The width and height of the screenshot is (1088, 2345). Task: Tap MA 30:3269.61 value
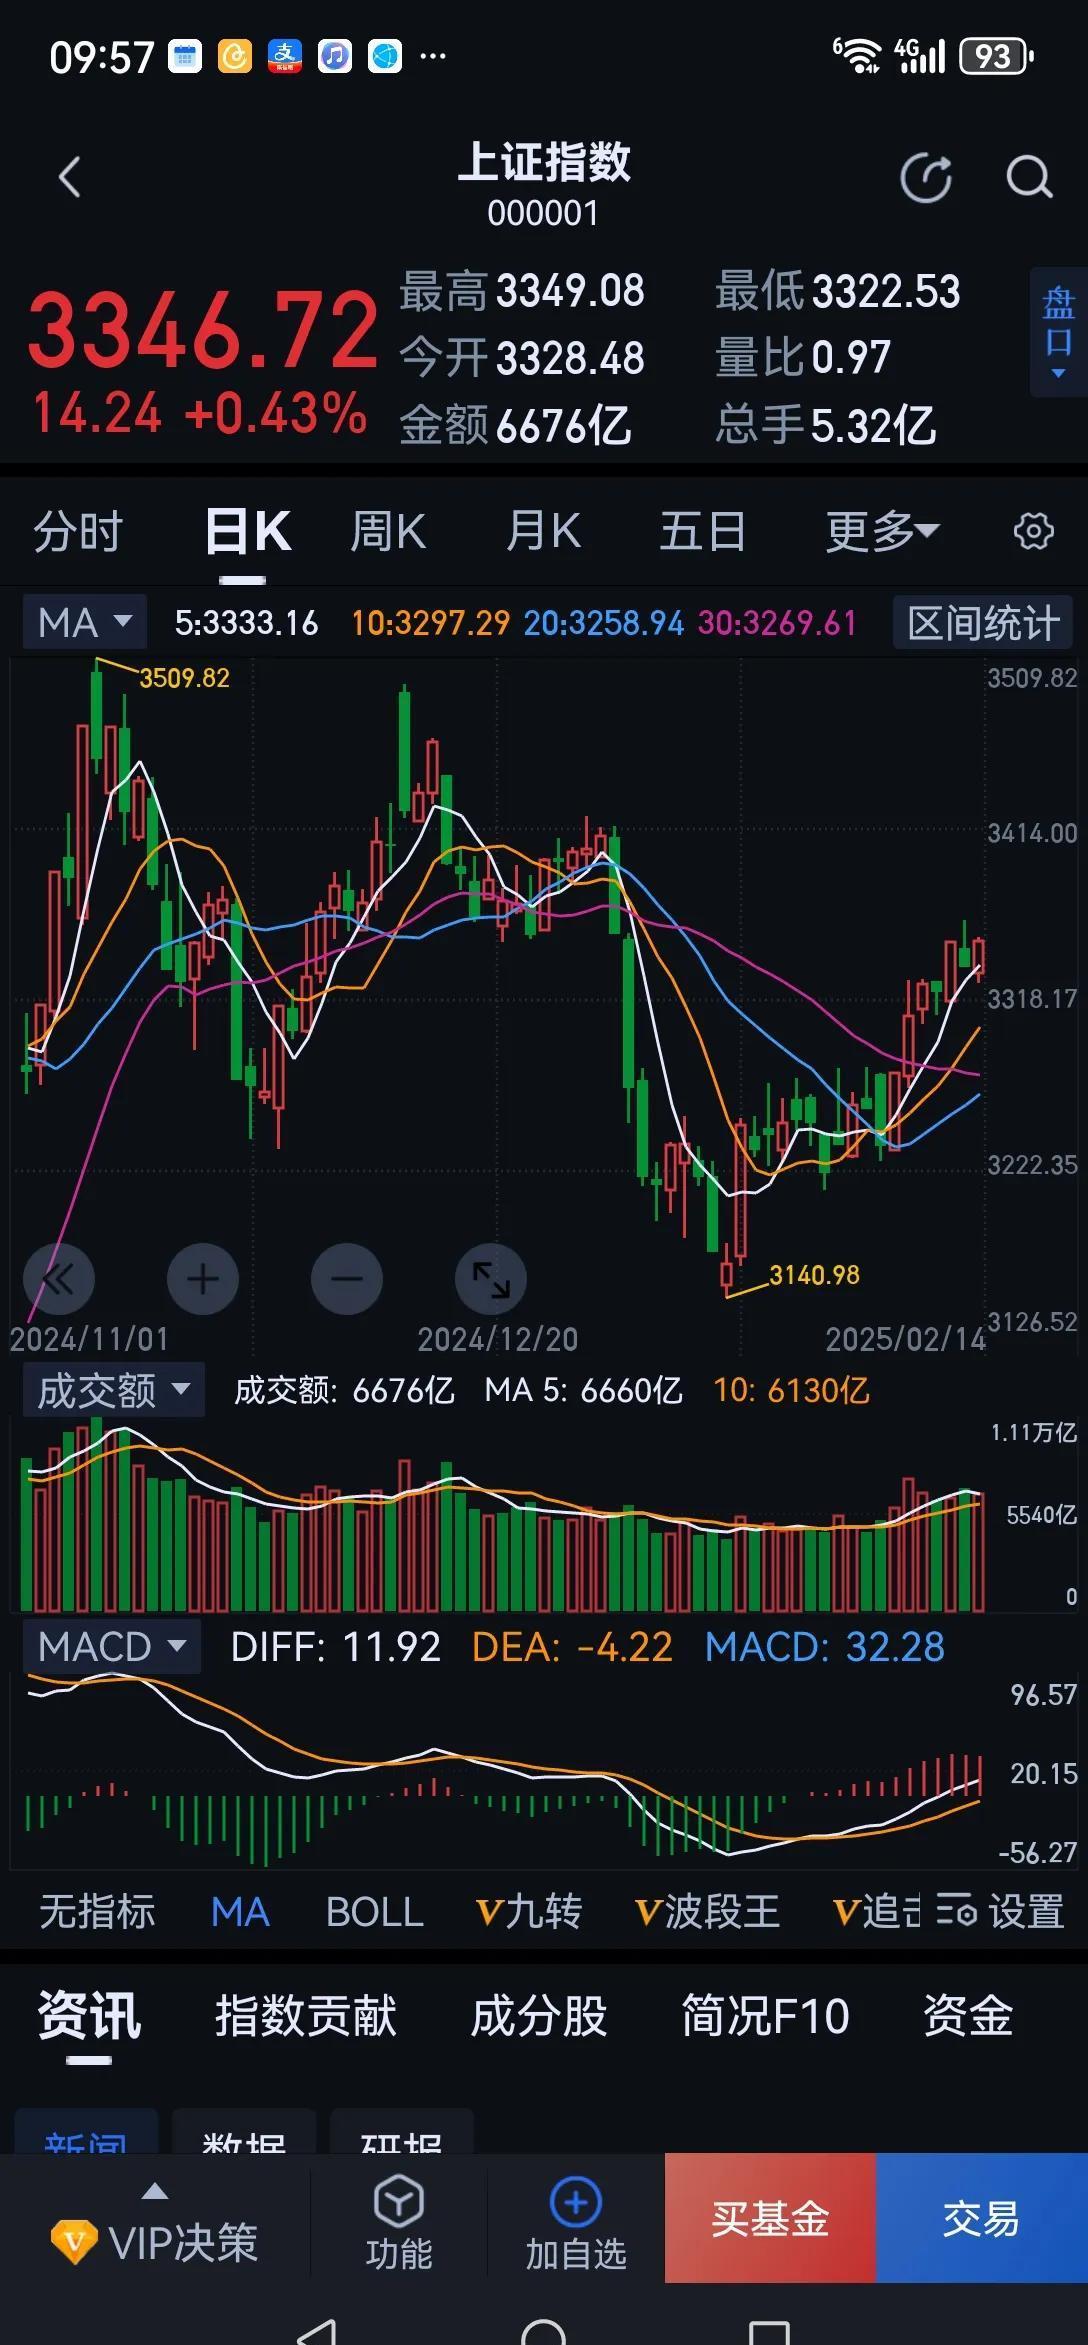[777, 623]
